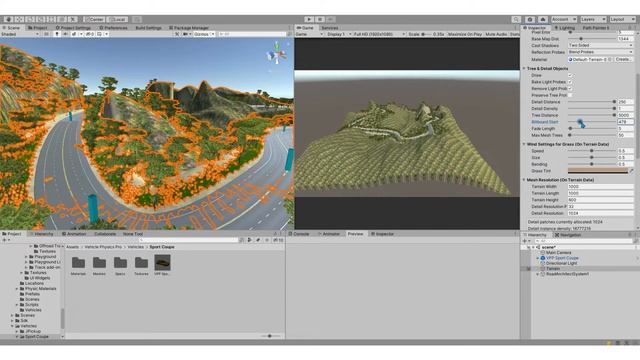The width and height of the screenshot is (640, 360).
Task: Open the Layers dropdown
Action: [593, 19]
